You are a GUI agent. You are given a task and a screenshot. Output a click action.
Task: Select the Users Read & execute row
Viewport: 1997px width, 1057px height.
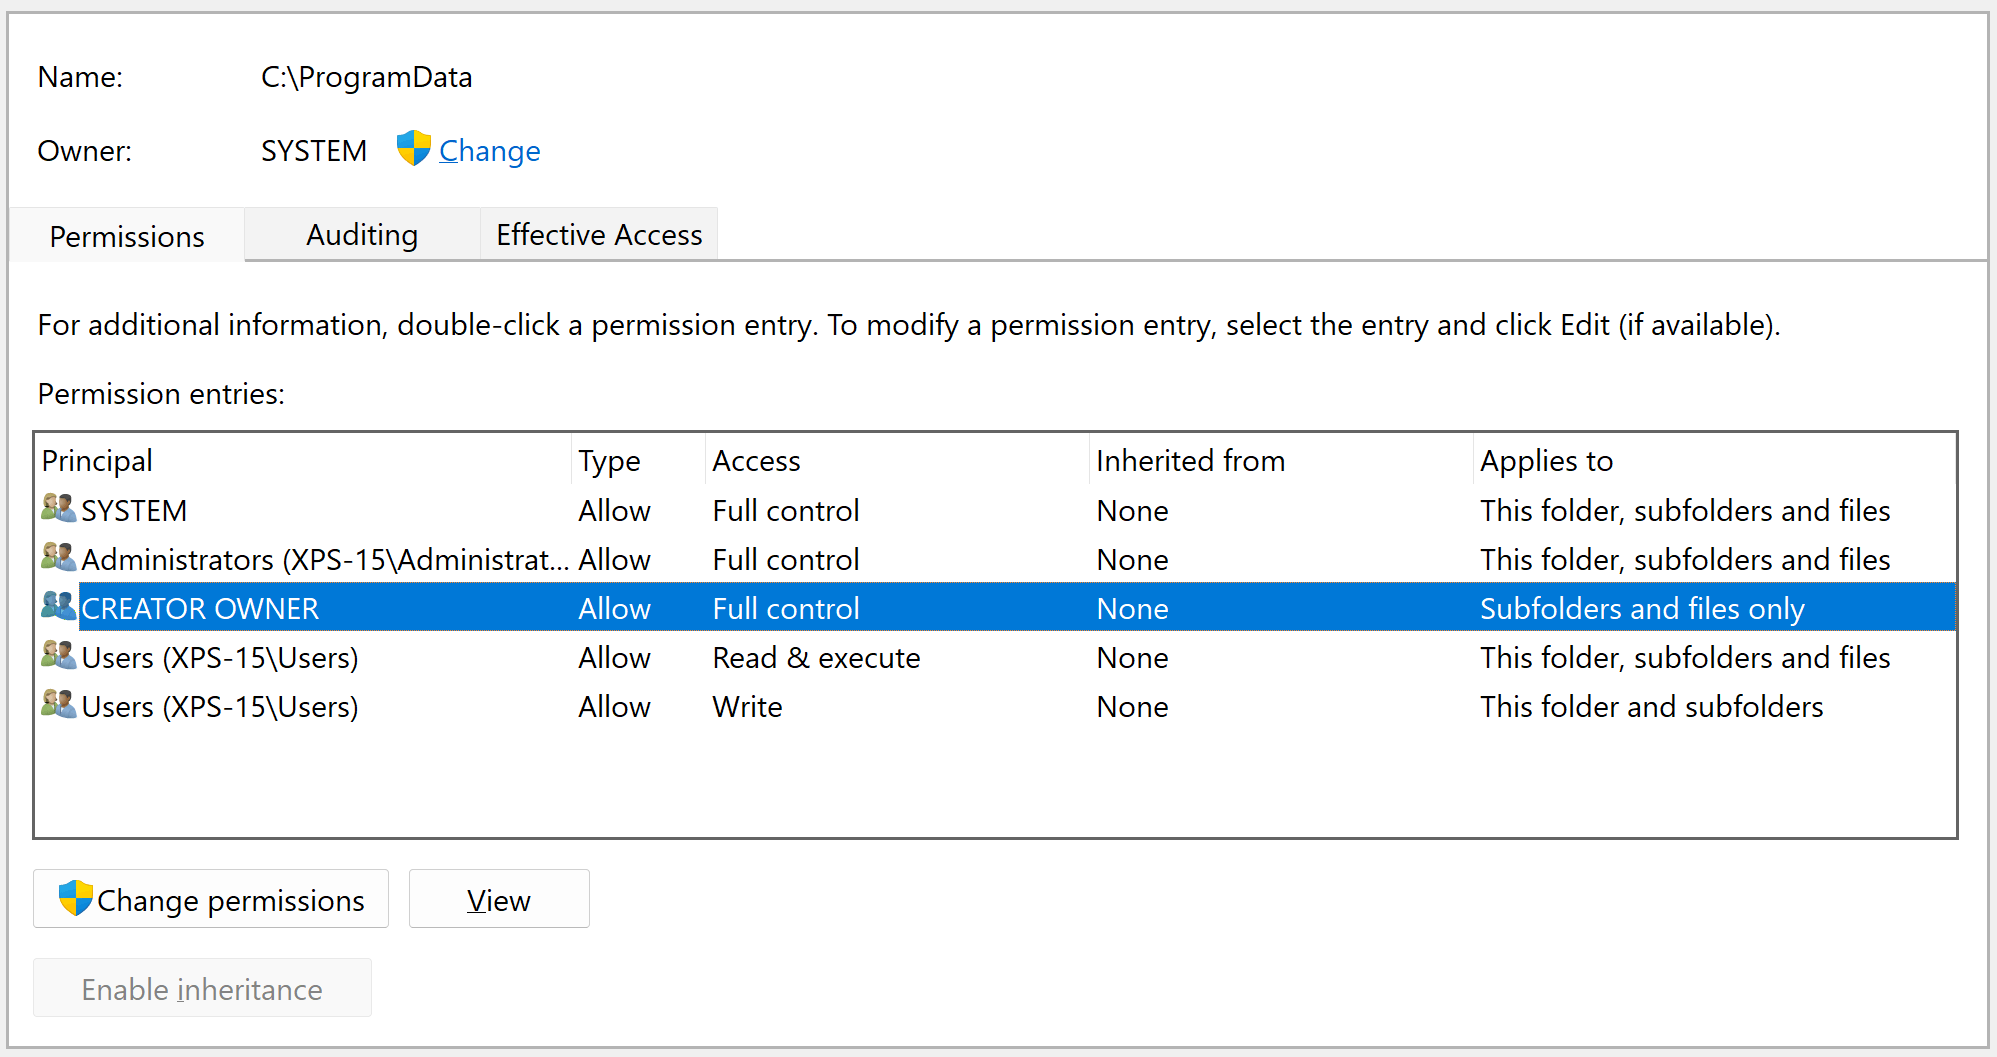[x=815, y=658]
